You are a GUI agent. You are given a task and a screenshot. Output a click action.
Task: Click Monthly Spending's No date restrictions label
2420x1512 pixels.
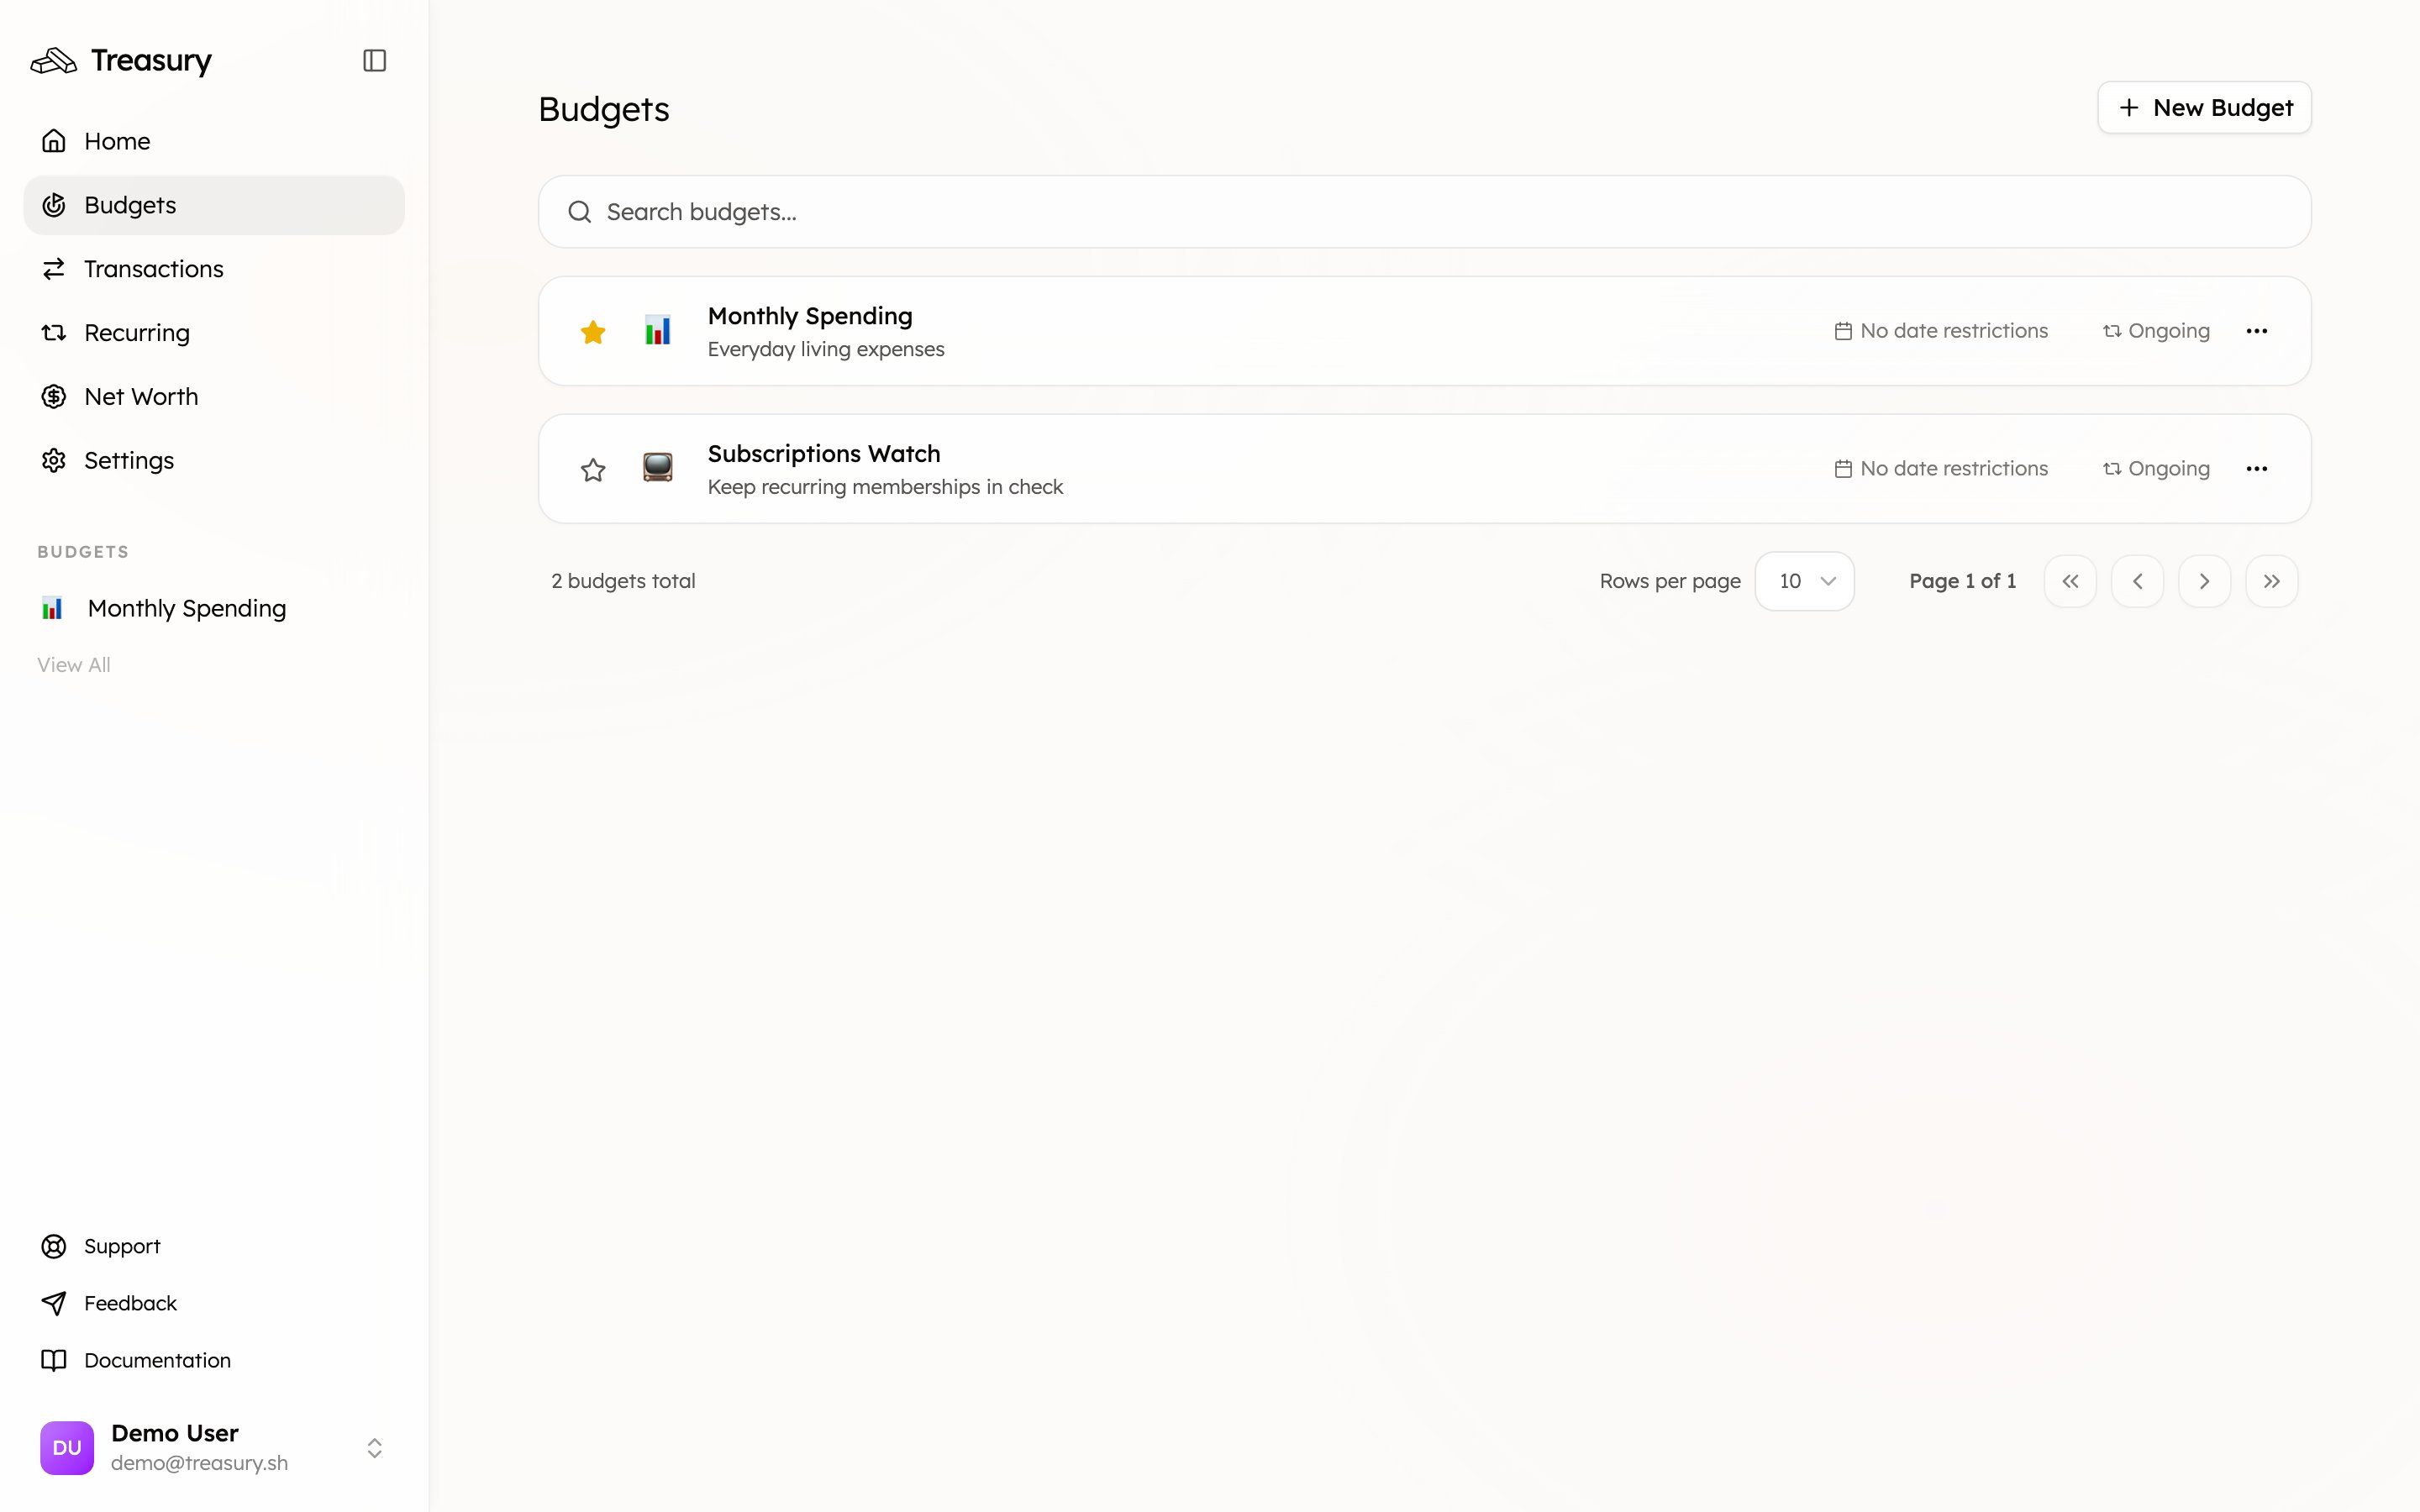pos(1954,331)
